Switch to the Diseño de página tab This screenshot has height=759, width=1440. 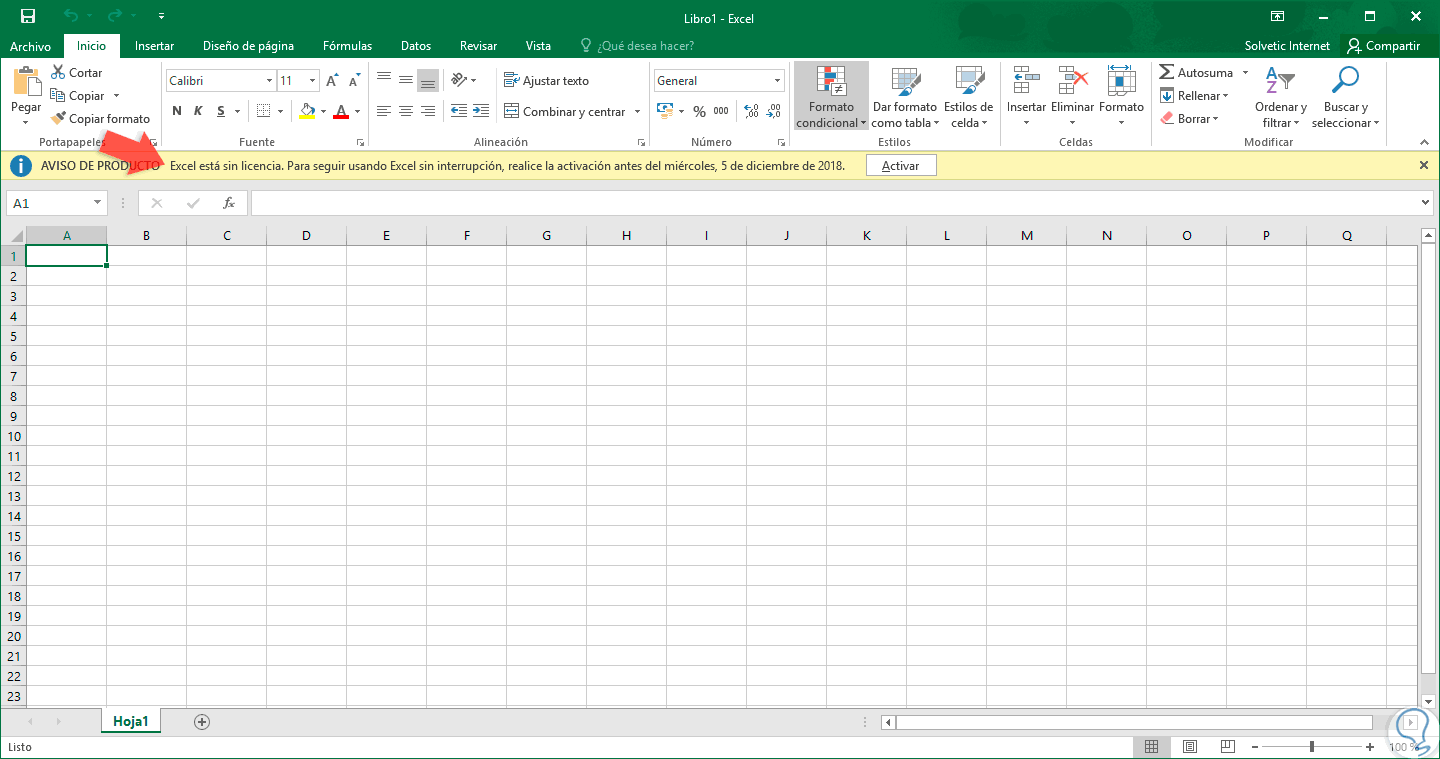tap(248, 46)
